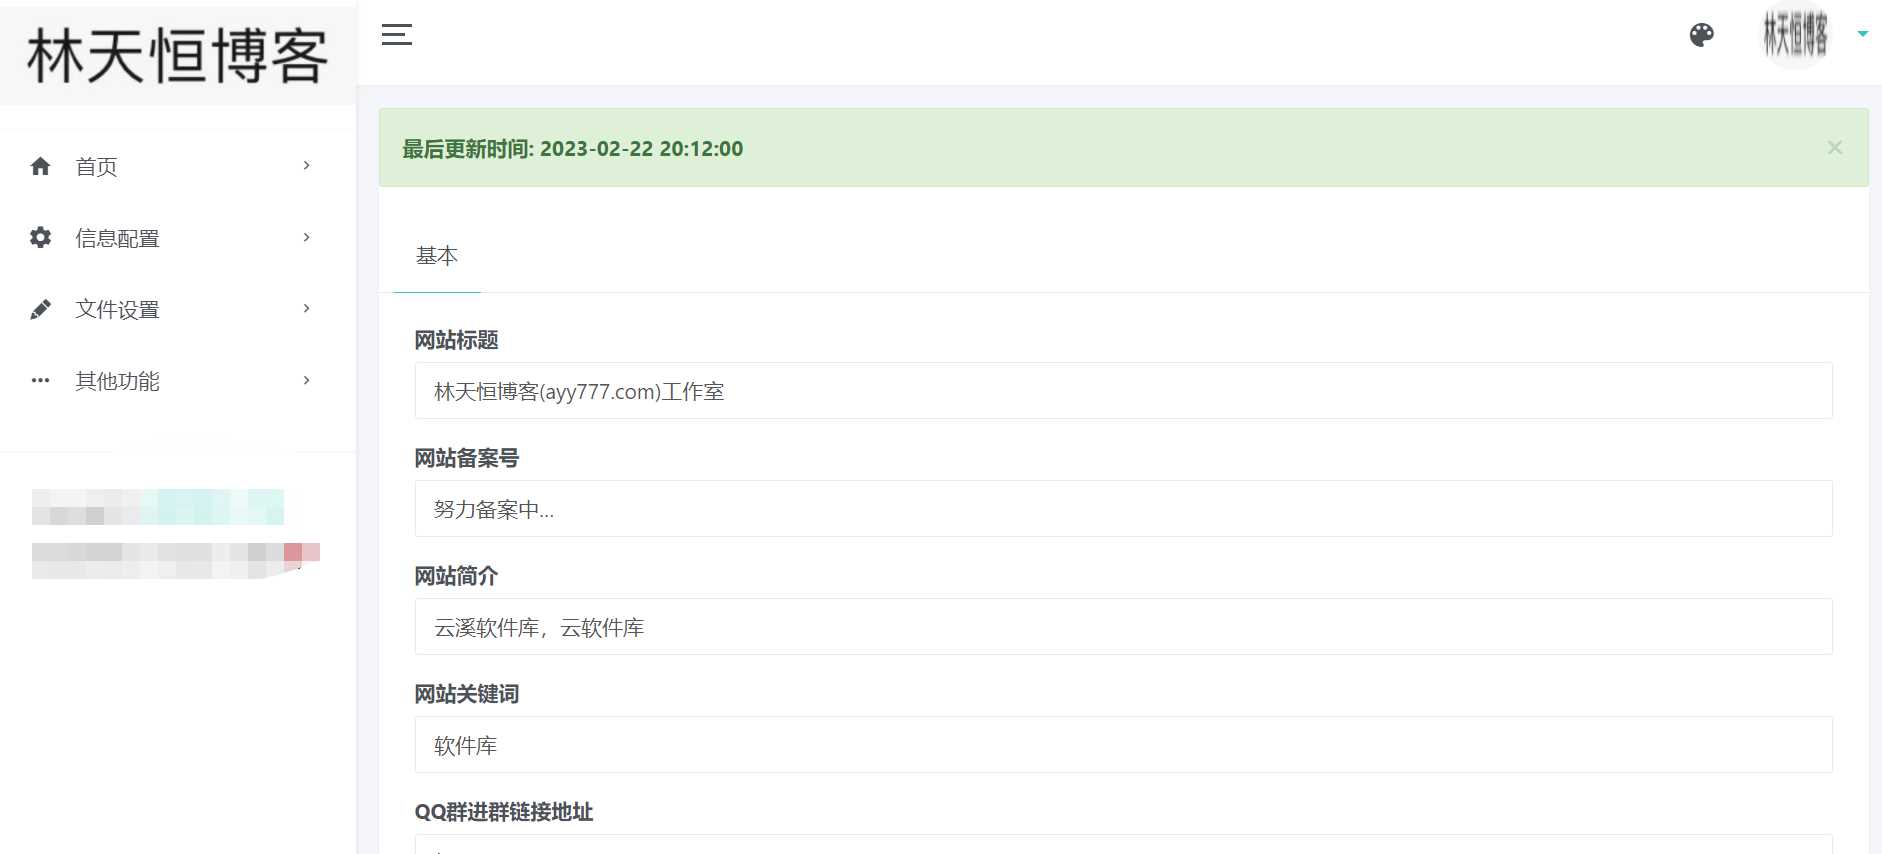The width and height of the screenshot is (1882, 854).
Task: Focus the 网站标题 text field
Action: [x=1122, y=391]
